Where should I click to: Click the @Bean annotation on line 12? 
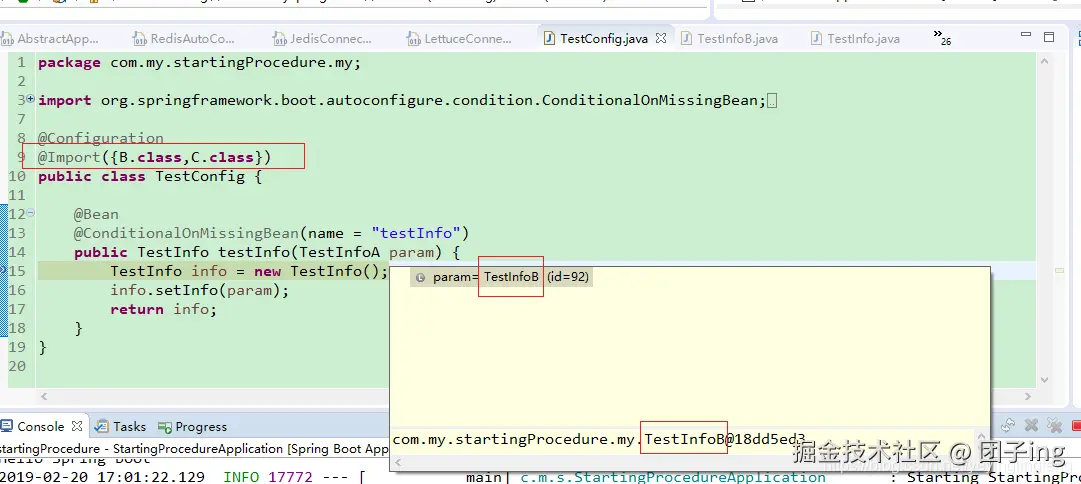coord(97,214)
